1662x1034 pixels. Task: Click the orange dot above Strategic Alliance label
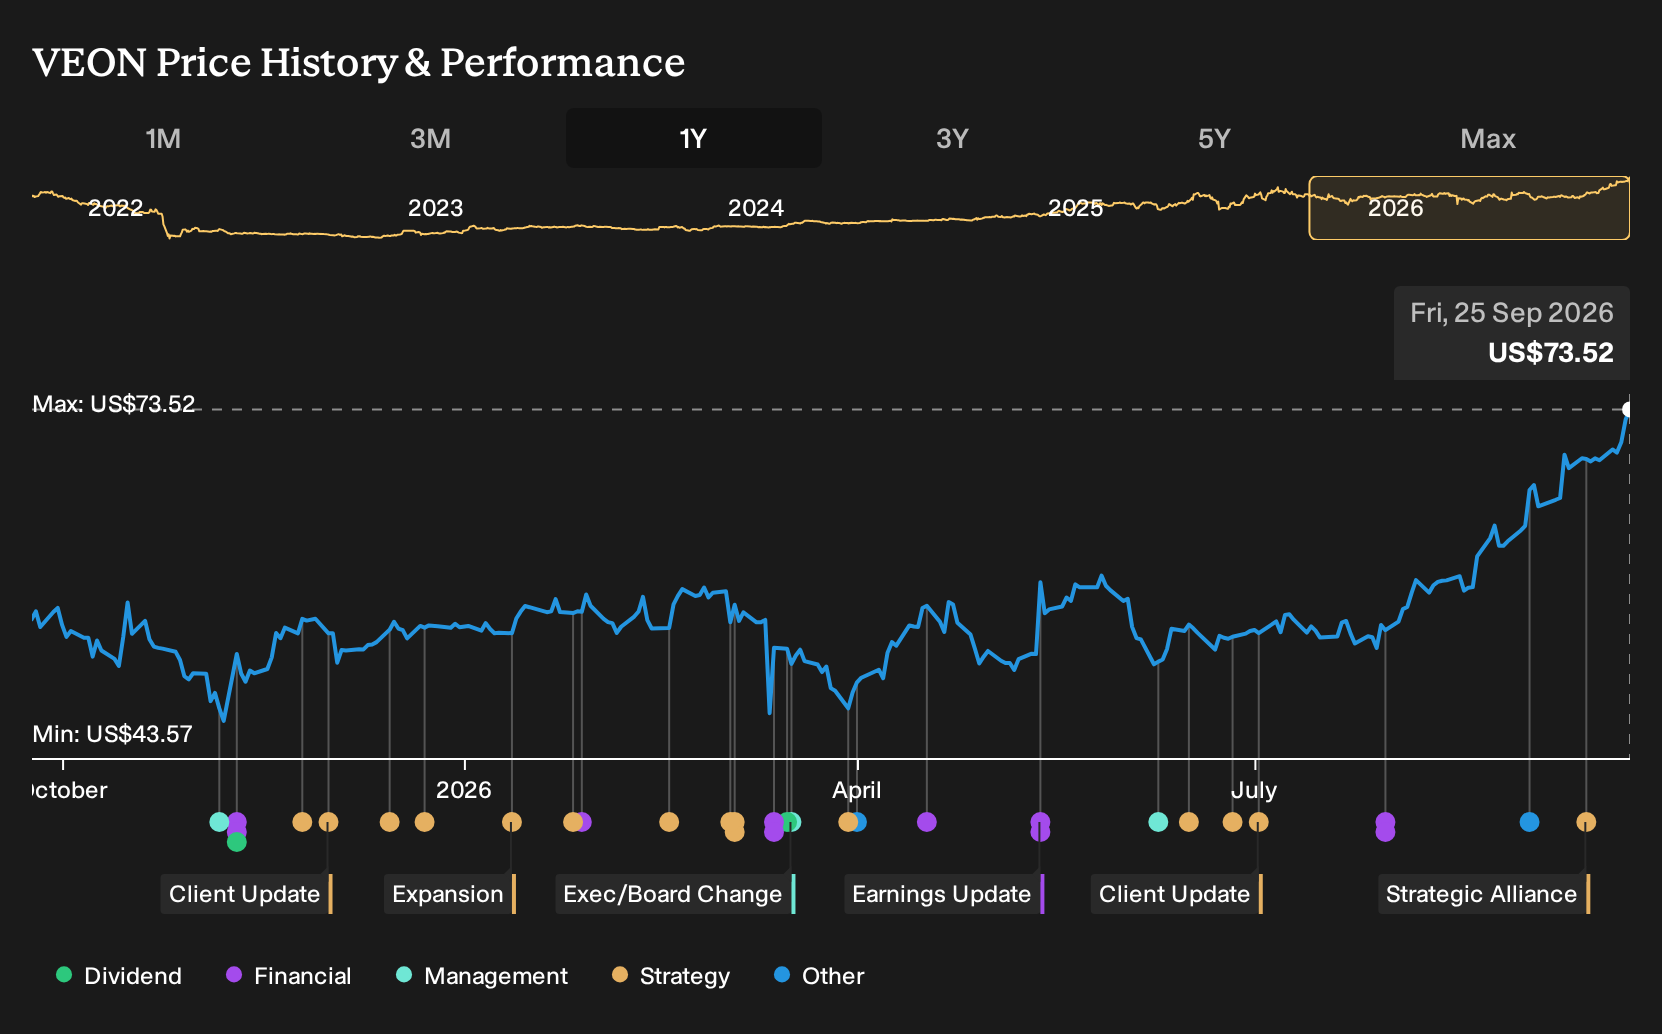[1586, 822]
